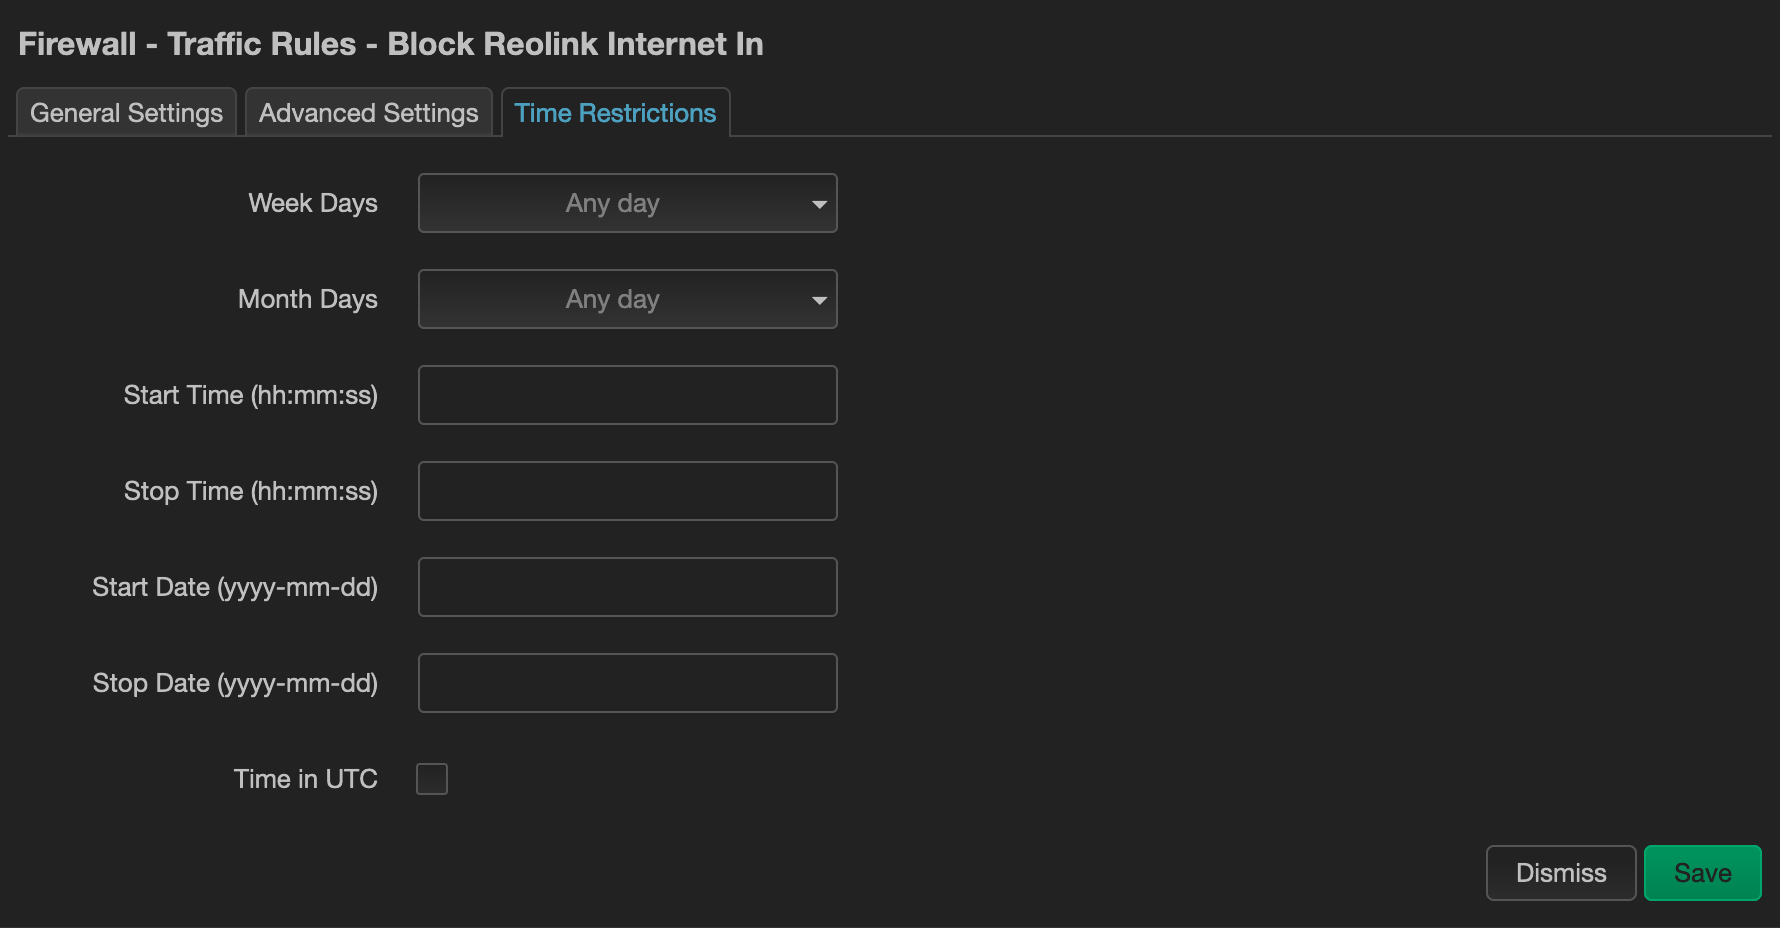The height and width of the screenshot is (928, 1780).
Task: Focus the Start Time input field
Action: (627, 395)
